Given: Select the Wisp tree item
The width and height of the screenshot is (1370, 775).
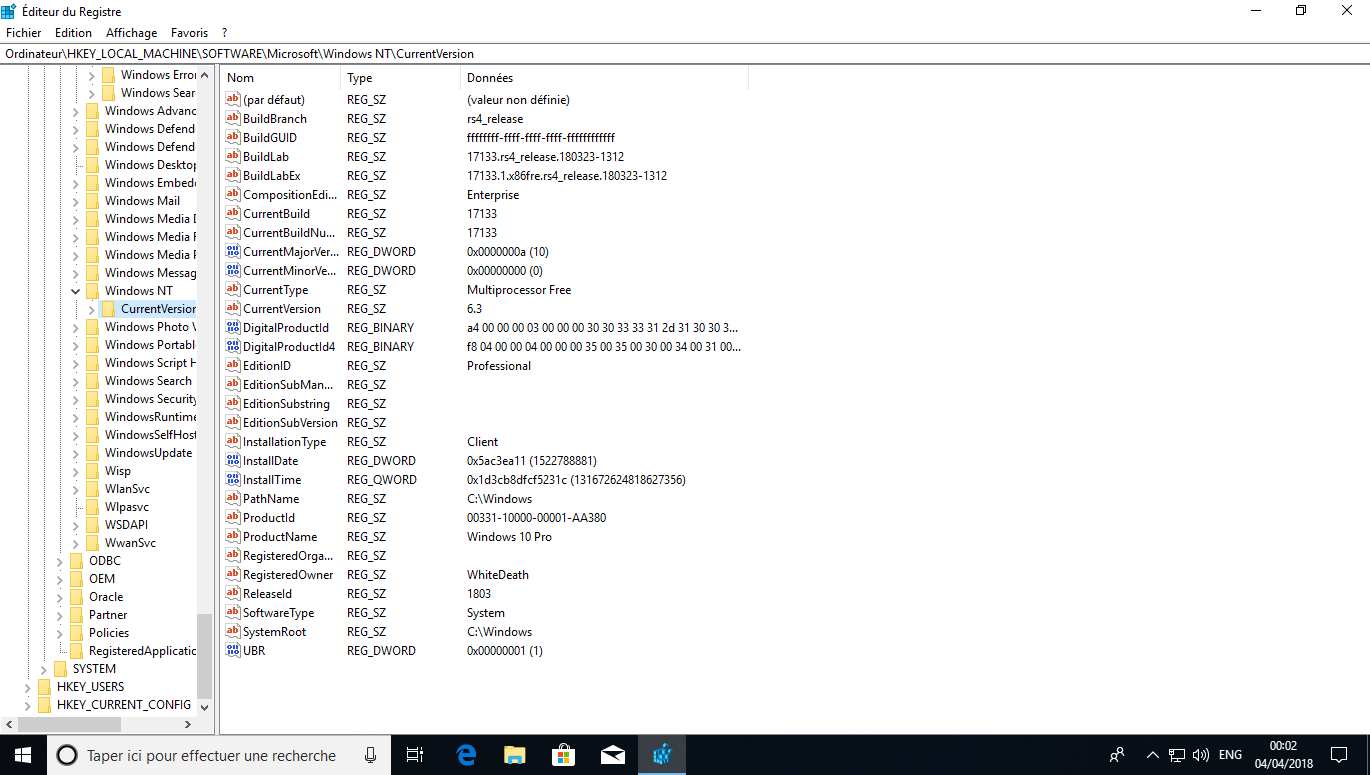Looking at the screenshot, I should 118,471.
